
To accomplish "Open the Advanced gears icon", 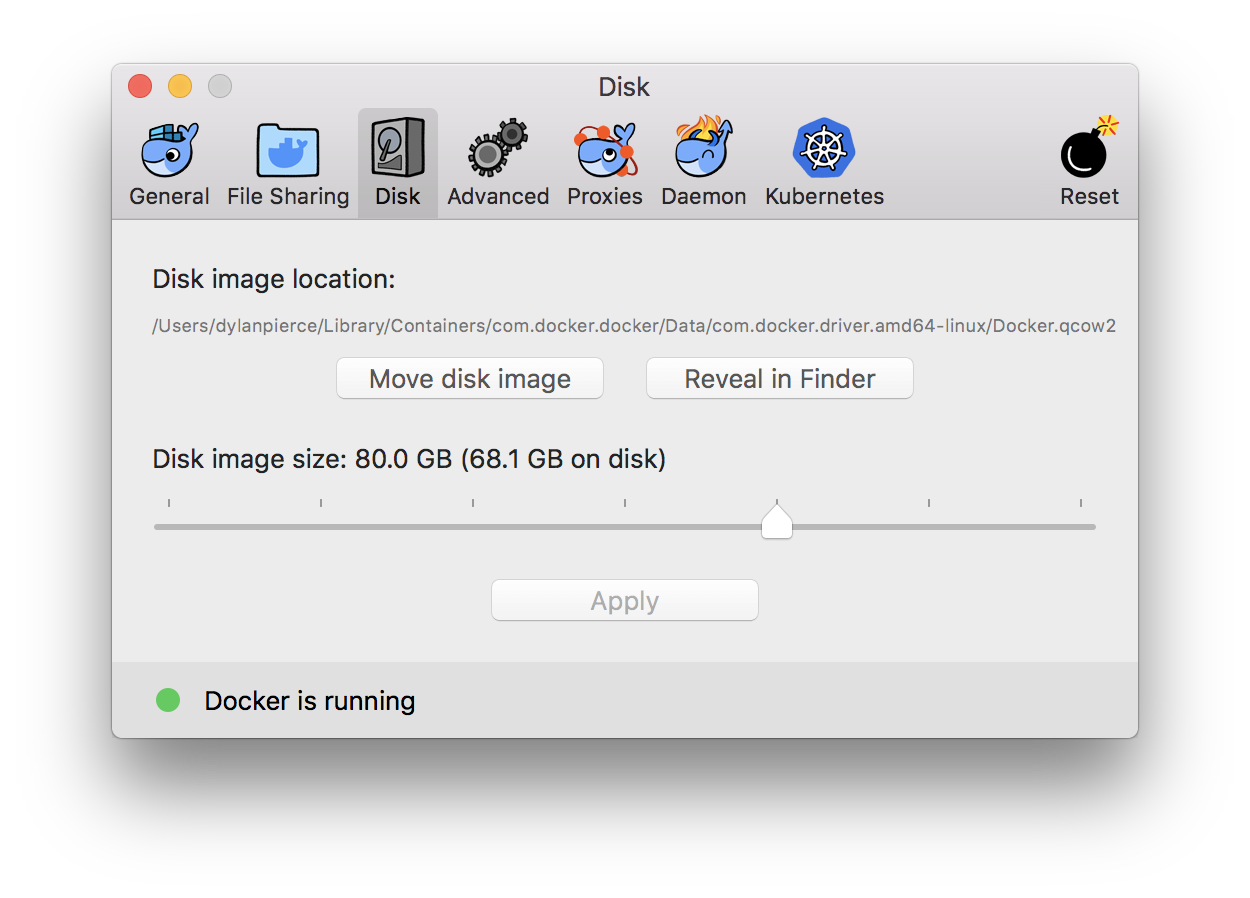I will 497,149.
